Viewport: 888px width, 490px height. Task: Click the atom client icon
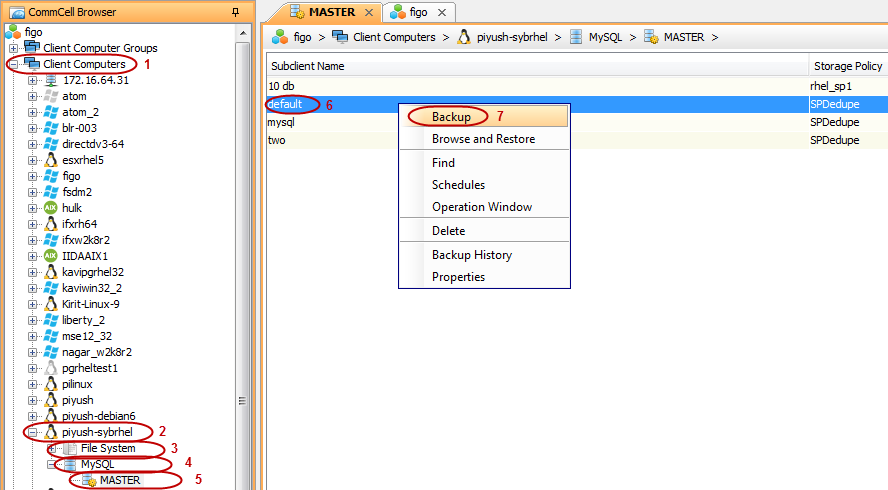point(51,96)
